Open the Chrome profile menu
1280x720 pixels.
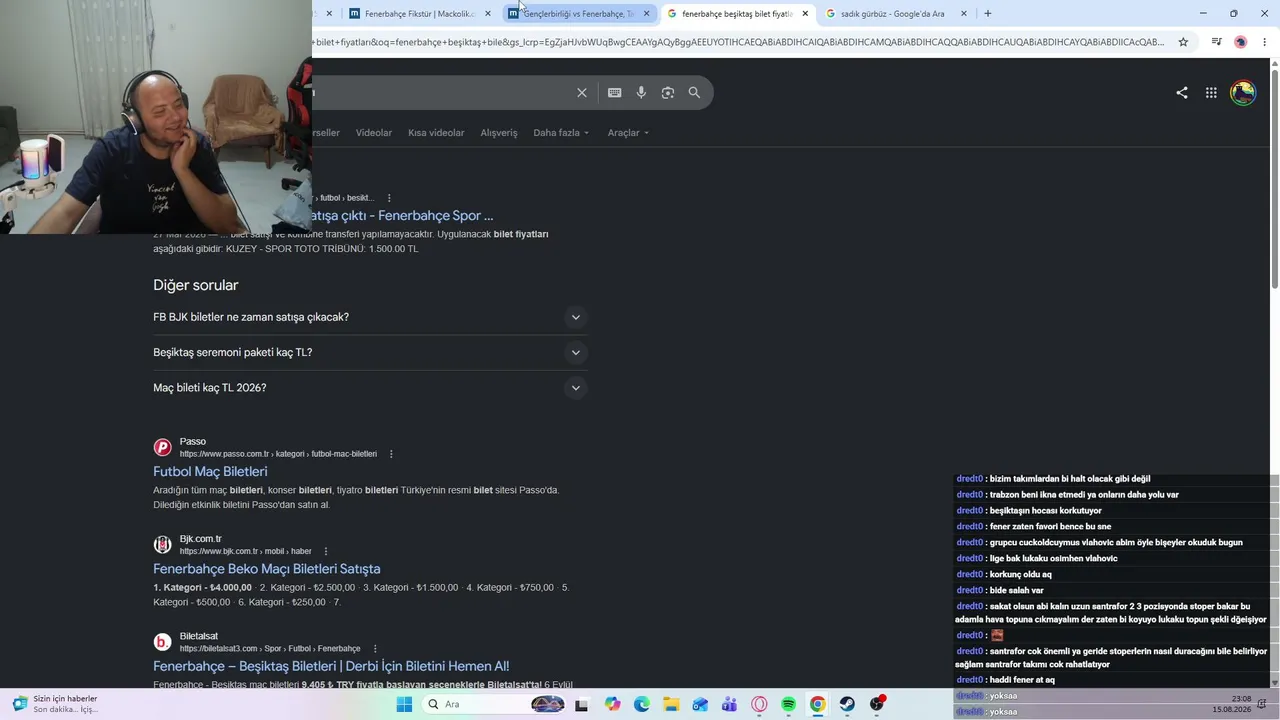pyautogui.click(x=1241, y=42)
